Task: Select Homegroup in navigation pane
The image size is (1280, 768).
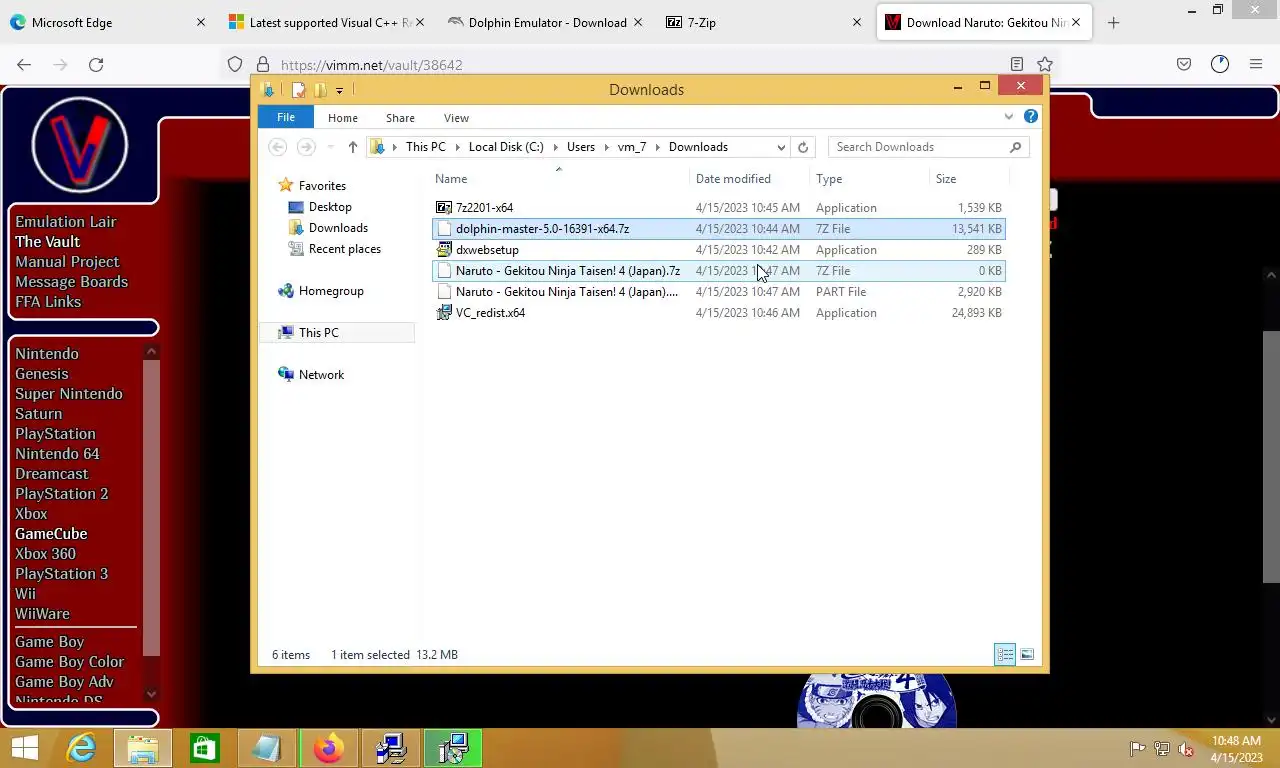Action: coord(330,291)
